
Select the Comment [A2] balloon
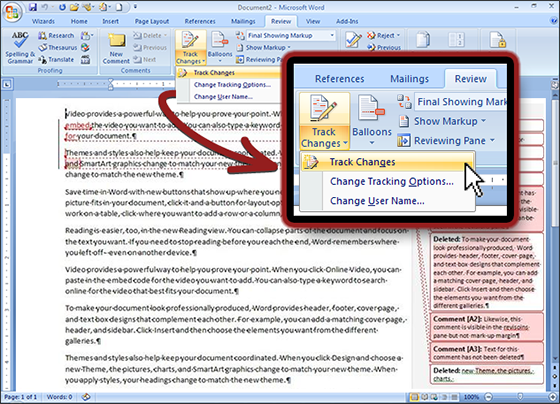coord(487,327)
